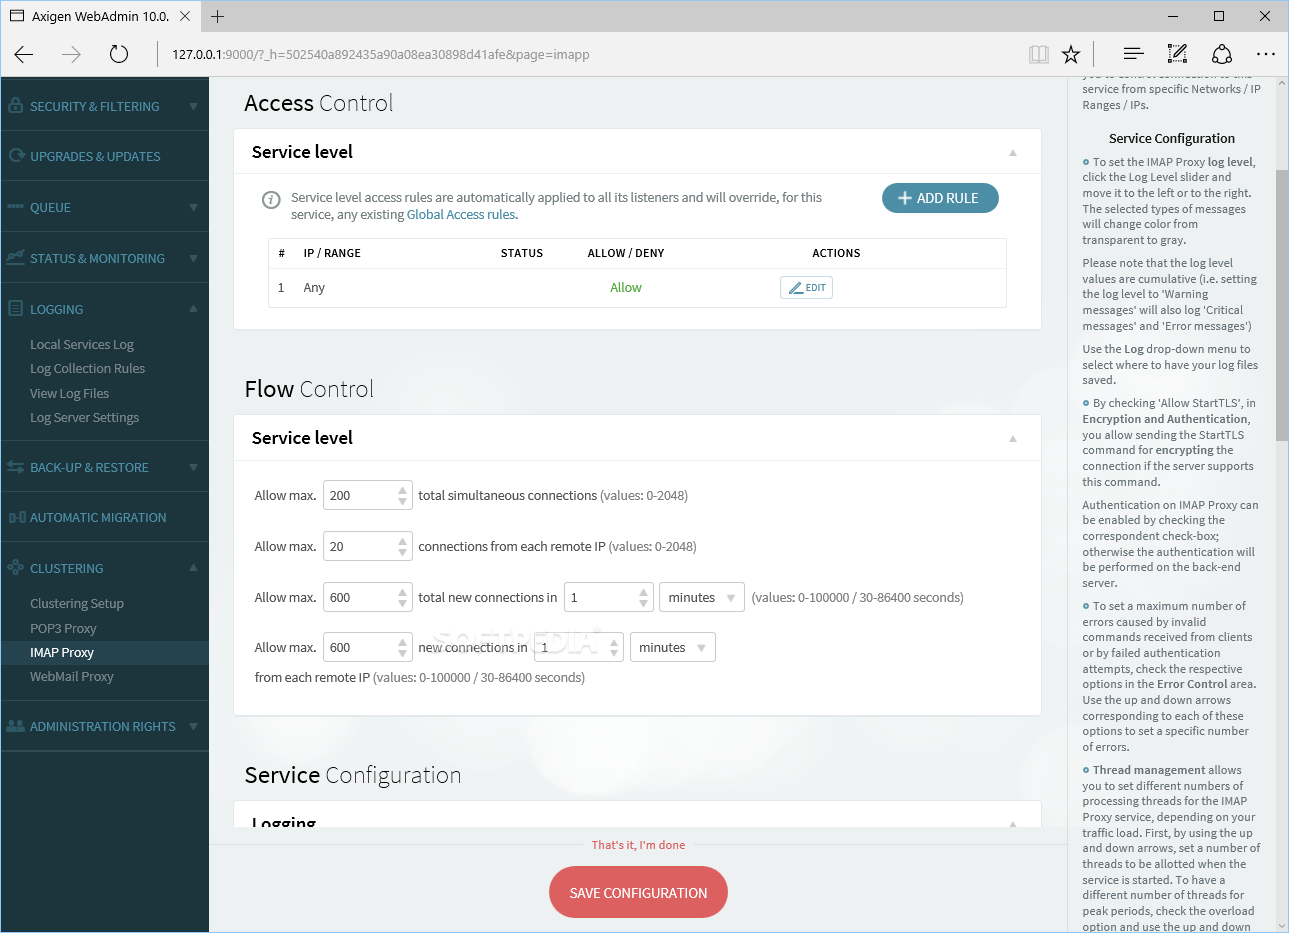Click the Share icon in toolbar
This screenshot has height=933, width=1289.
point(1221,54)
